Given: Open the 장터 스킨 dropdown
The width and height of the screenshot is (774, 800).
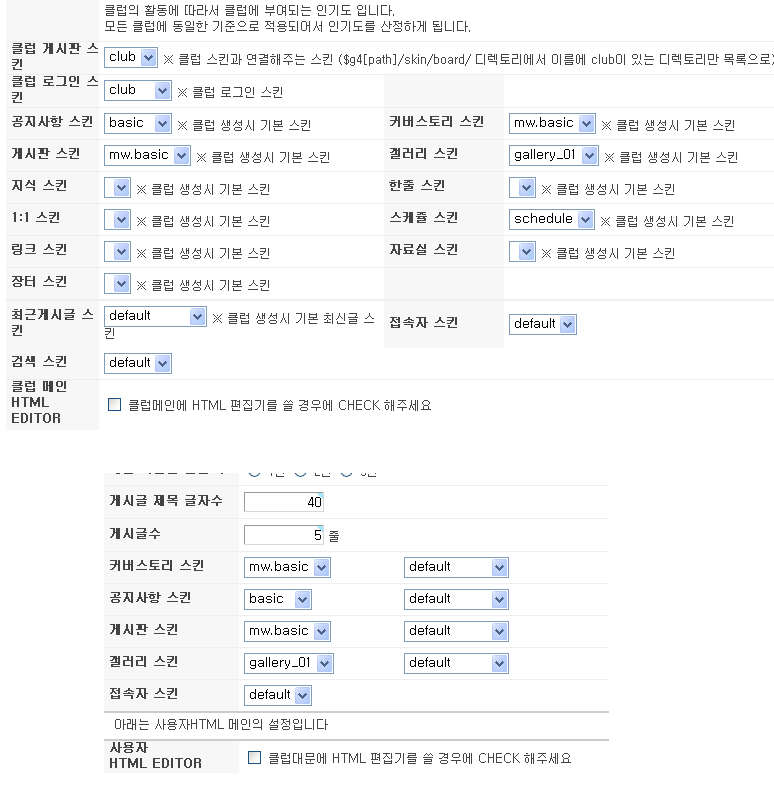Looking at the screenshot, I should 117,284.
